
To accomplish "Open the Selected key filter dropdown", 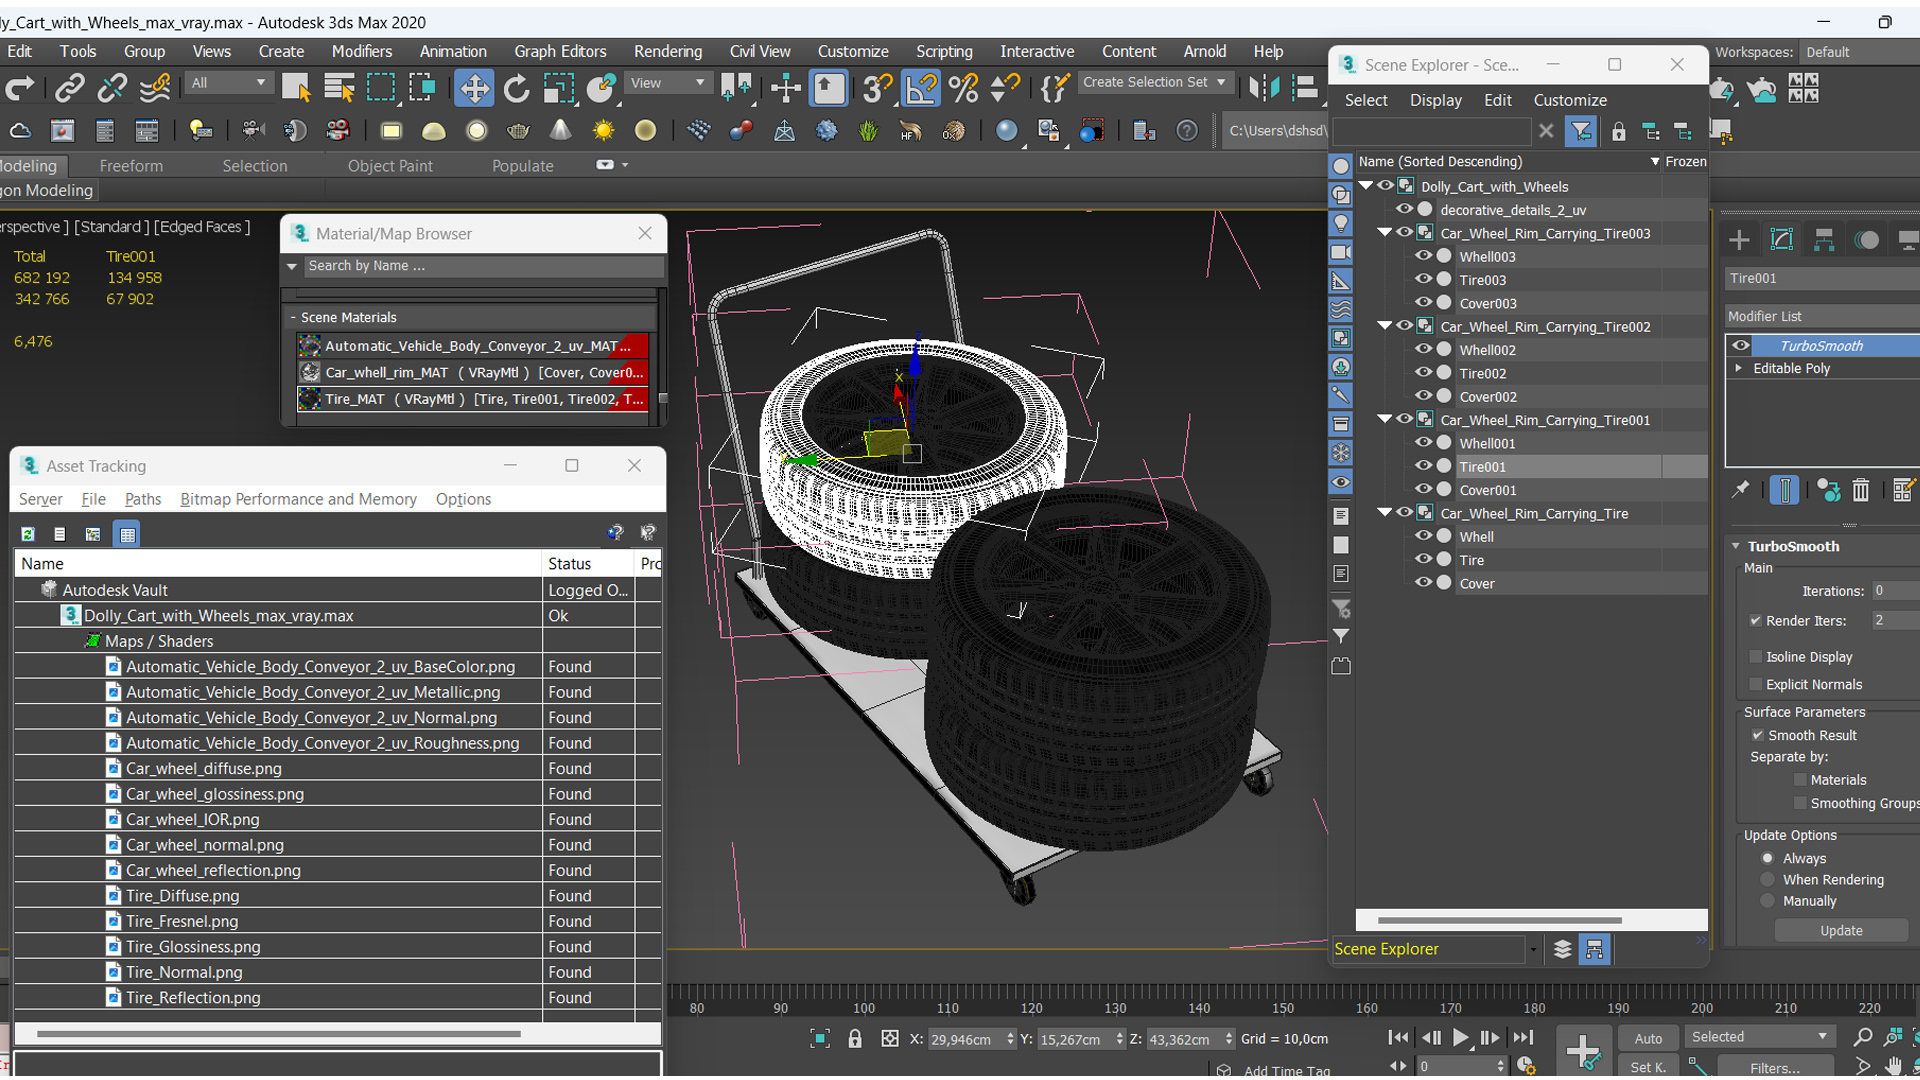I will (1760, 1037).
